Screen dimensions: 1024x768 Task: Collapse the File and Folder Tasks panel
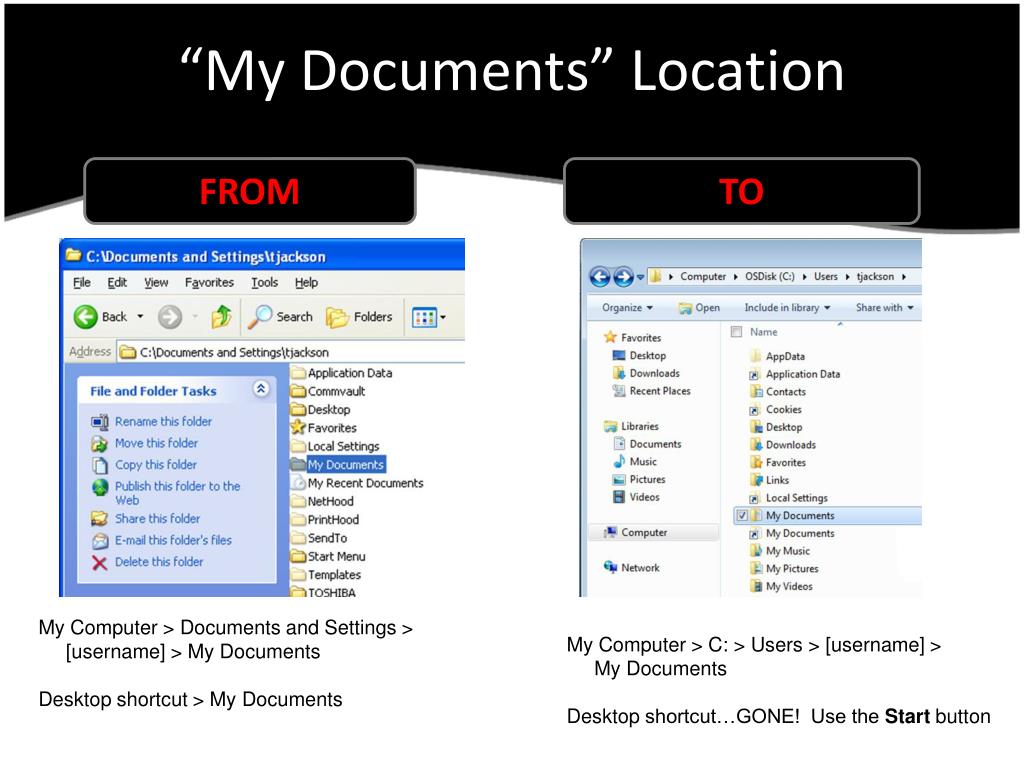click(261, 390)
